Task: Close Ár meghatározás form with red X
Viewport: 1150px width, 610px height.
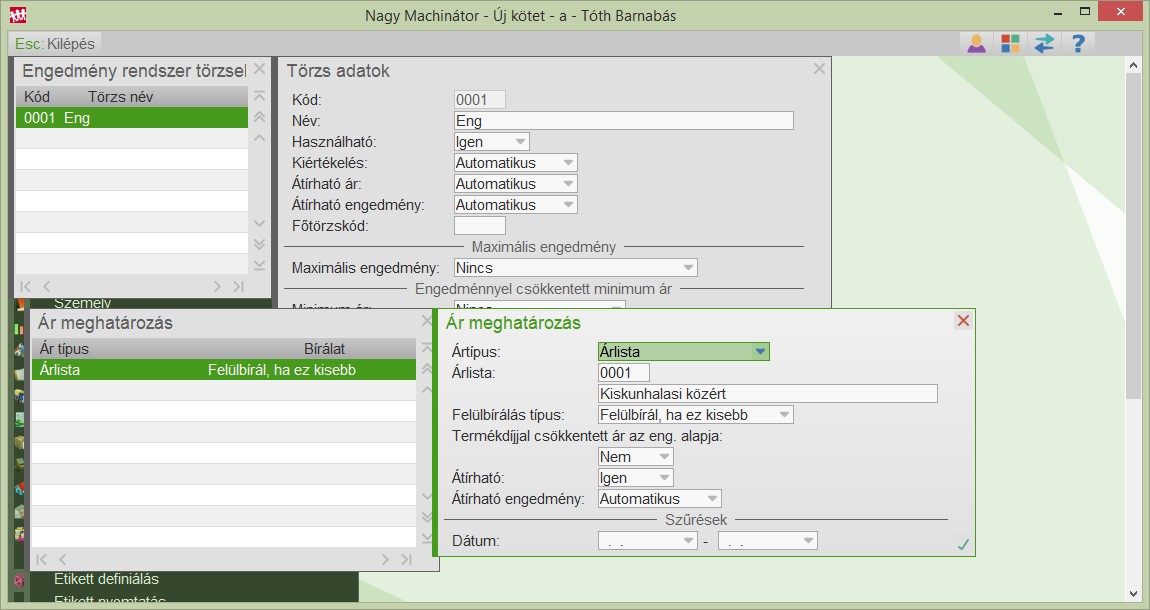Action: (963, 320)
